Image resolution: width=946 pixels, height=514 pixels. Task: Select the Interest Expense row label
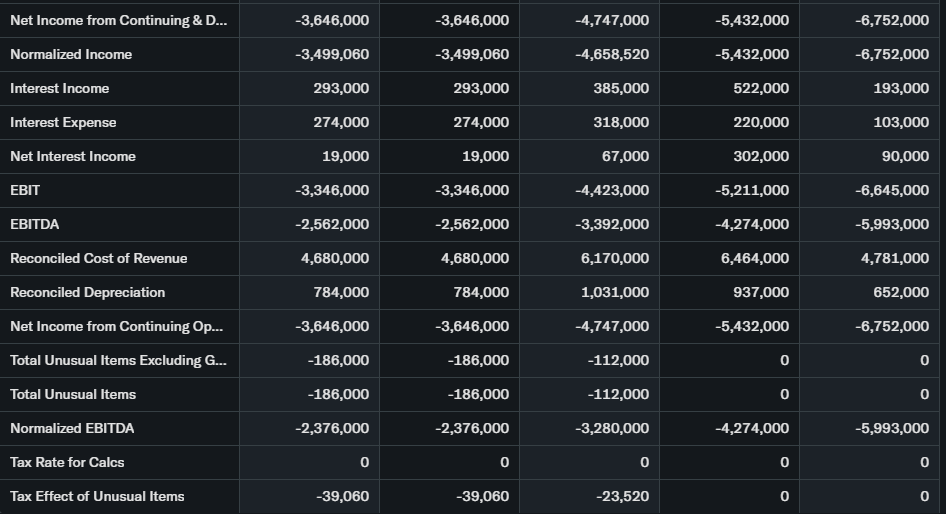(63, 122)
